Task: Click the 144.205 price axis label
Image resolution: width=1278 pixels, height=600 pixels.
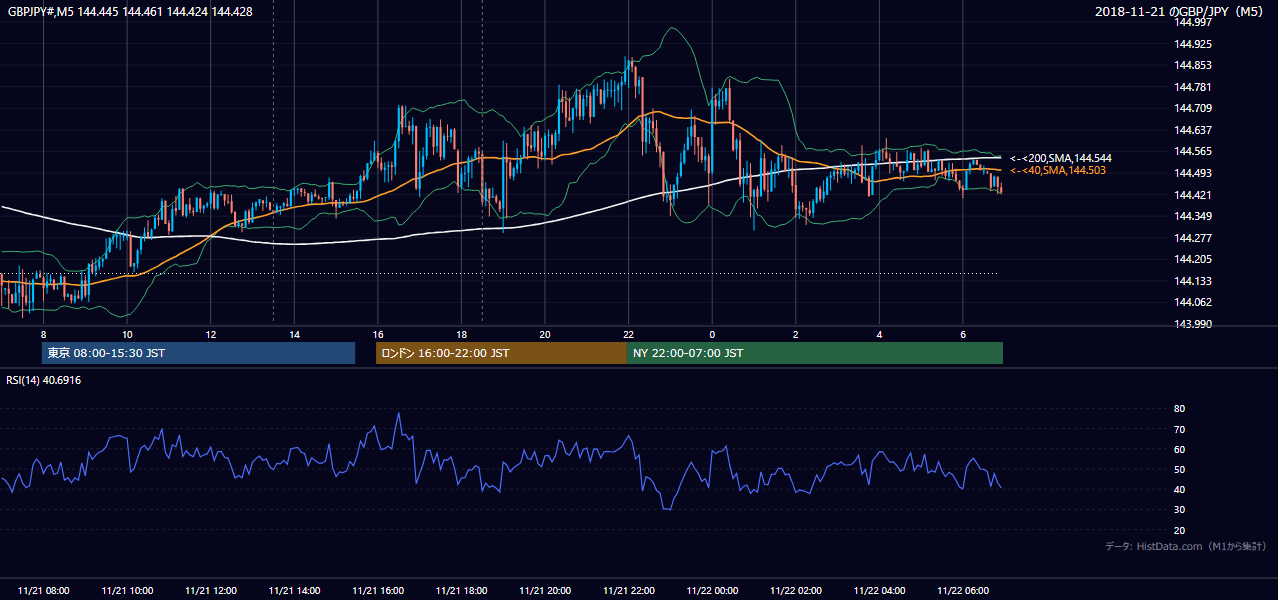Action: 1193,259
